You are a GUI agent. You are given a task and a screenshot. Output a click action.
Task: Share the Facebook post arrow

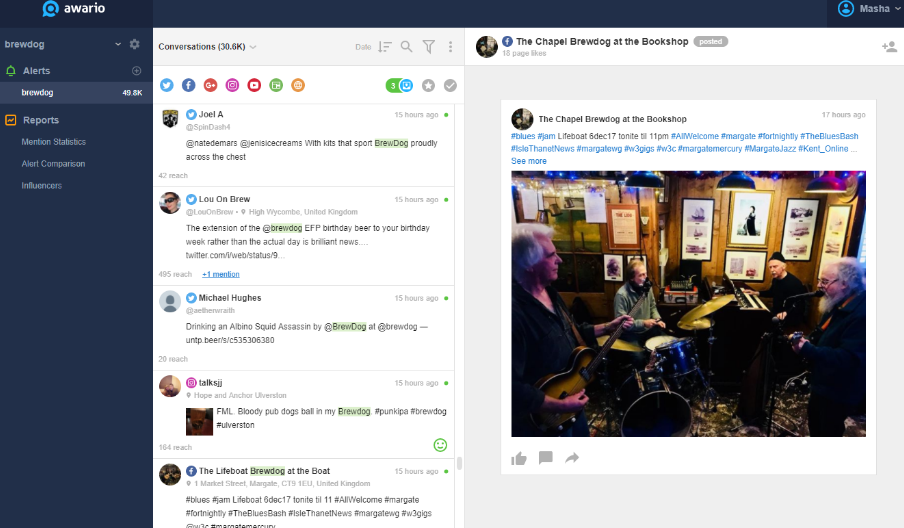[572, 458]
